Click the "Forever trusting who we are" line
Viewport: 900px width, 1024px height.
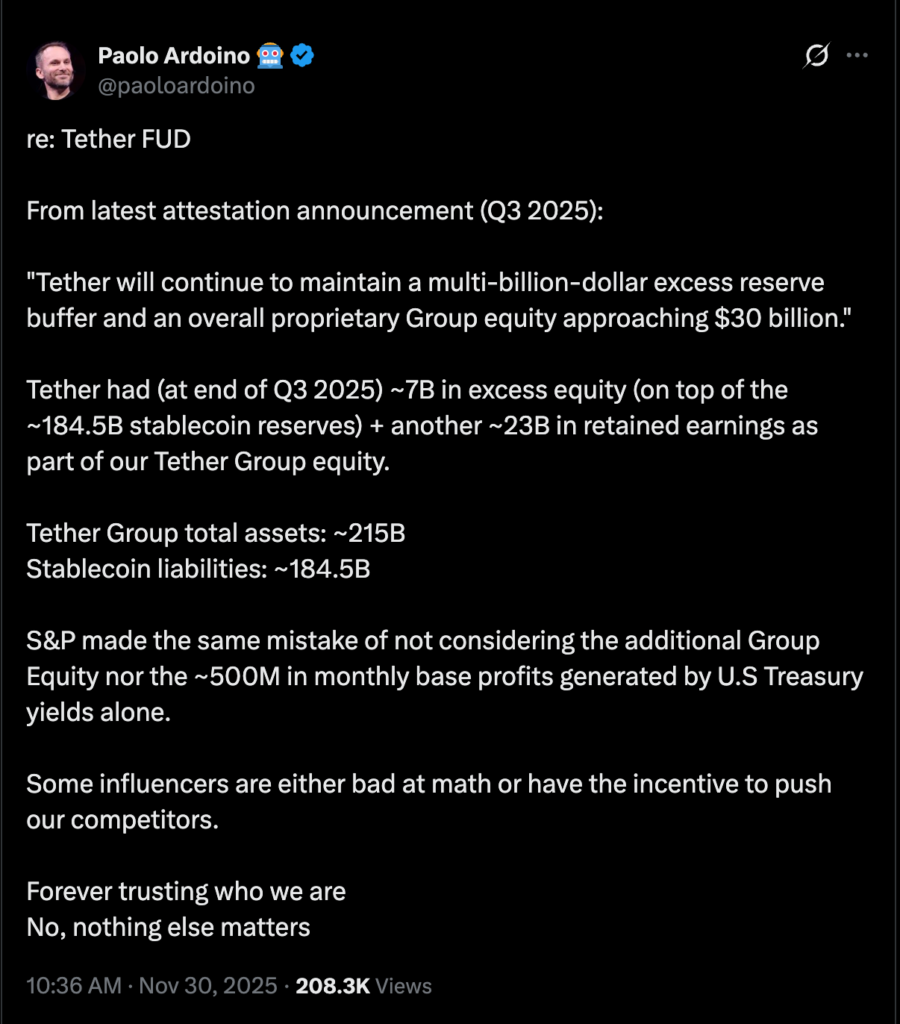186,891
